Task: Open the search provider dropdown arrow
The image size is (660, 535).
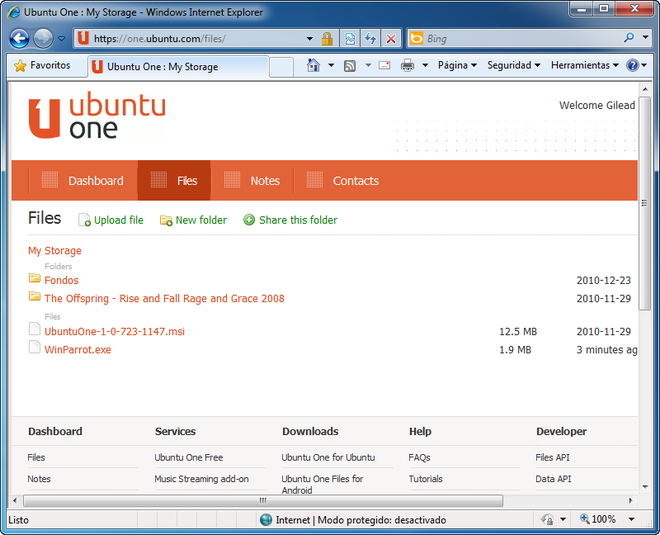Action: (646, 37)
